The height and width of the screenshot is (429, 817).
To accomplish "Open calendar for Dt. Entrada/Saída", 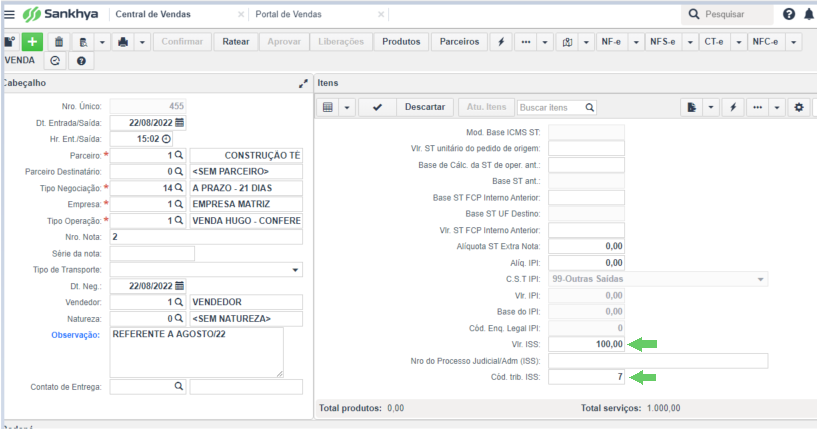I will tap(179, 122).
